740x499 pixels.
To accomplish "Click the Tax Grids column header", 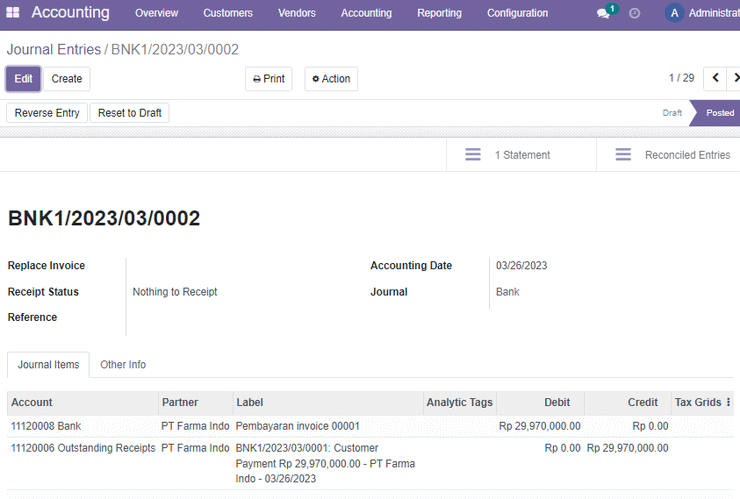I will [x=698, y=402].
